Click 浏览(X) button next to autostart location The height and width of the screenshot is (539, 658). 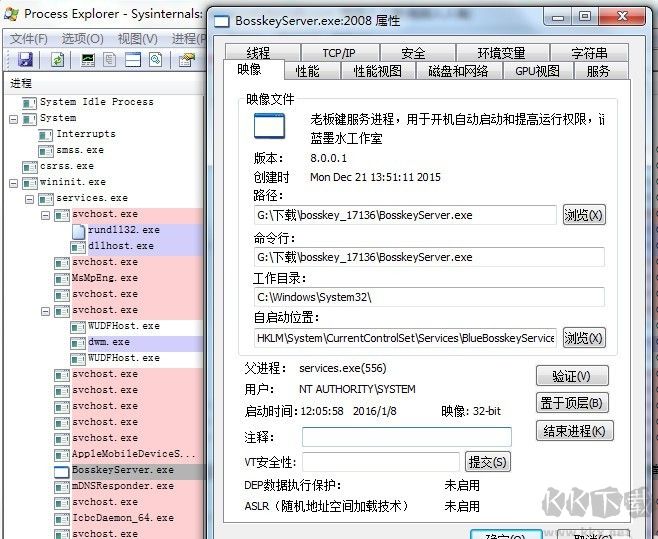pos(584,338)
